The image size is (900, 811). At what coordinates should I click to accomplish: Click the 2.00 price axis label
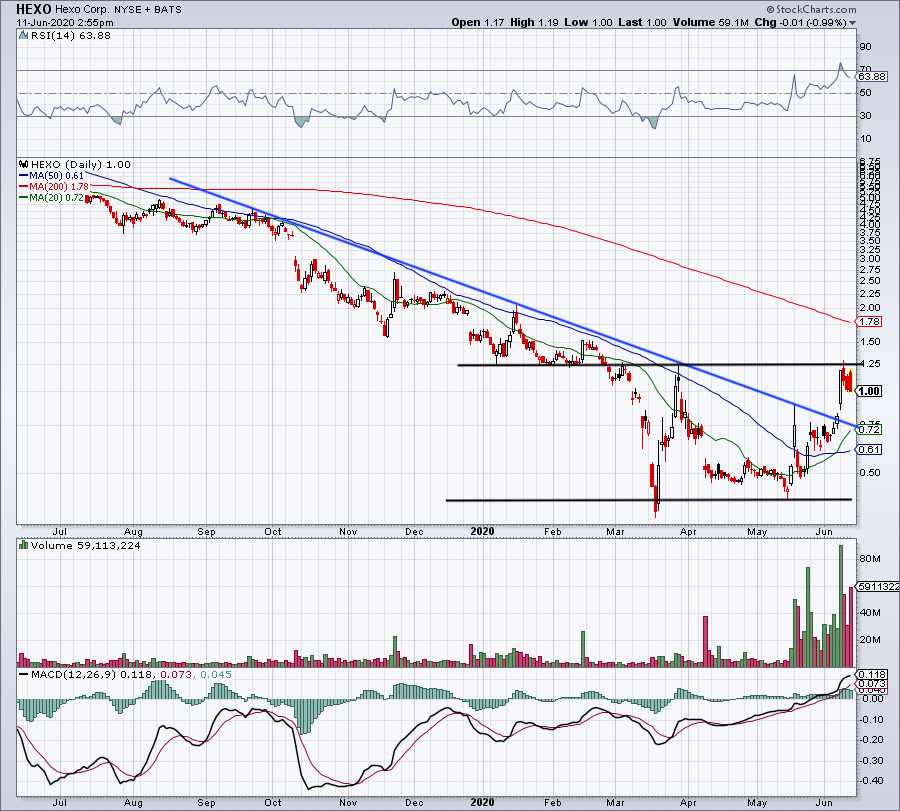[x=870, y=308]
